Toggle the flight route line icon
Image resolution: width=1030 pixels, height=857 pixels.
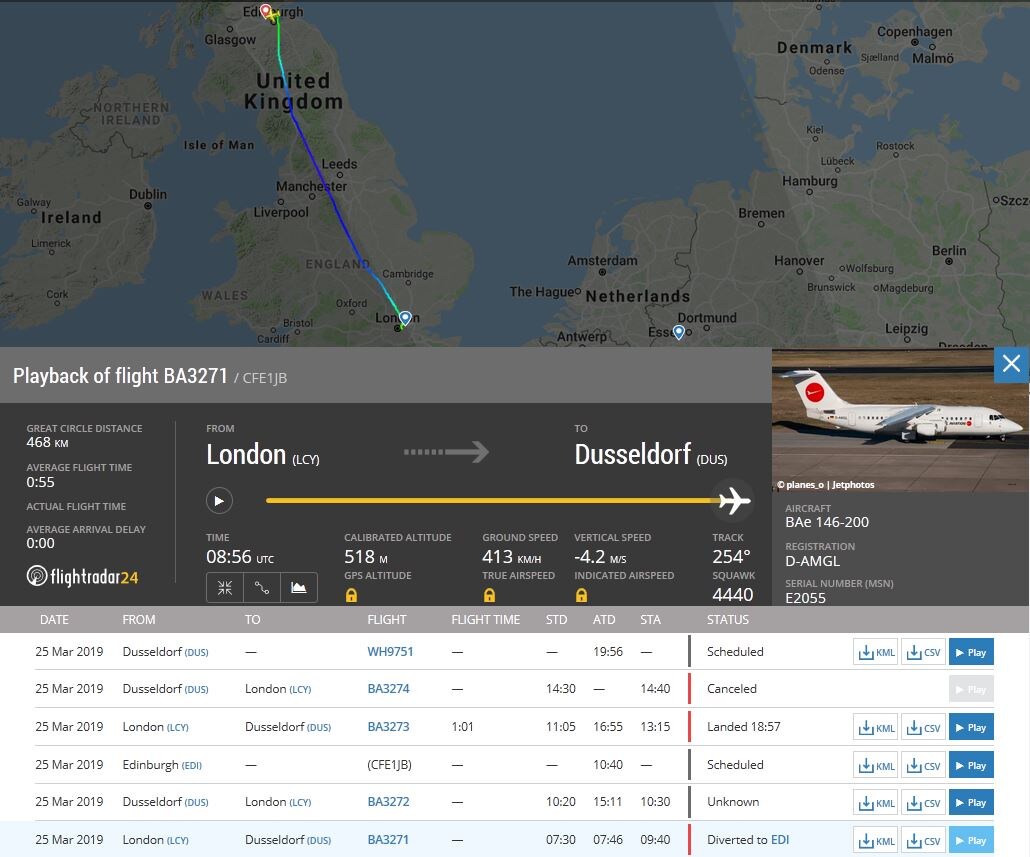point(262,588)
